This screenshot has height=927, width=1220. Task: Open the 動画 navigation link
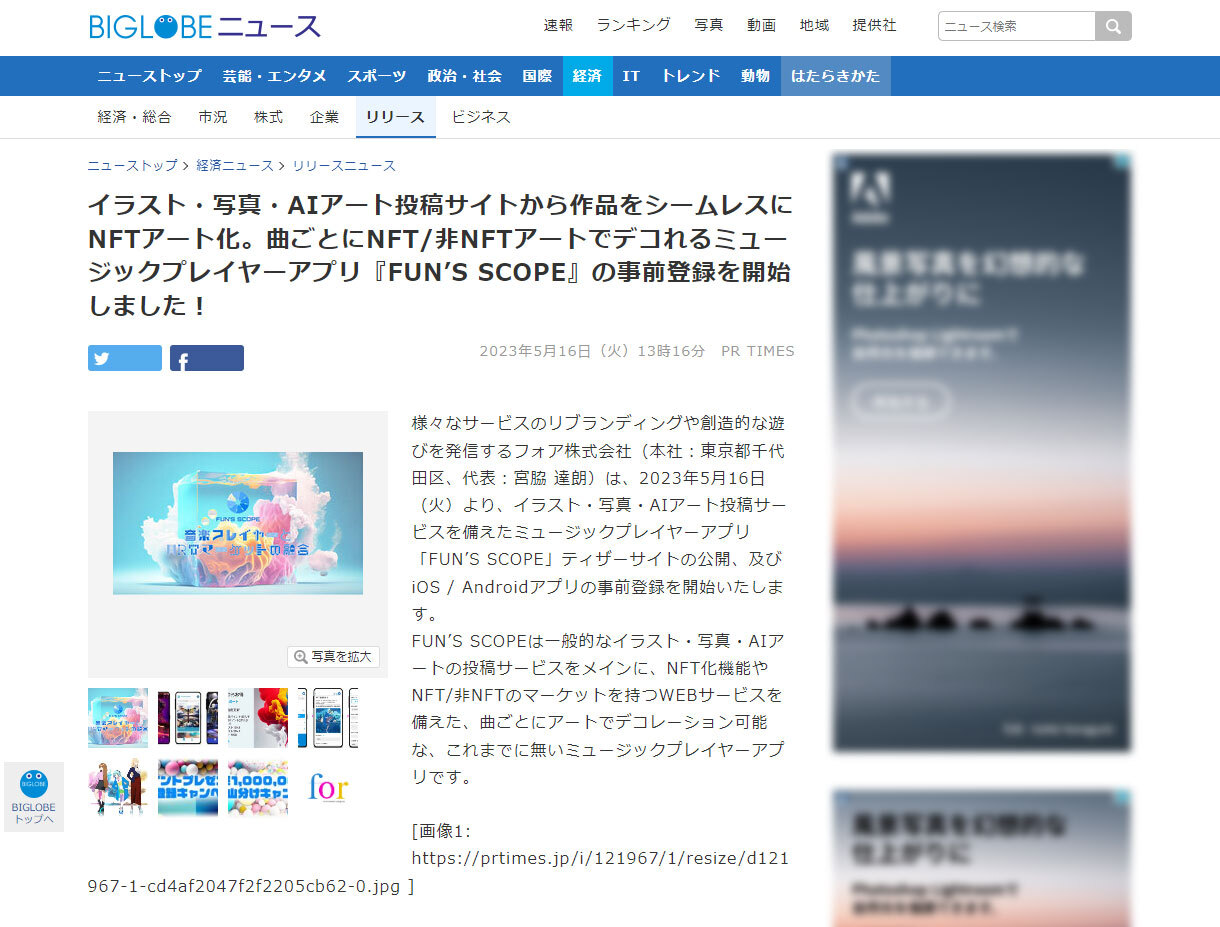point(761,25)
